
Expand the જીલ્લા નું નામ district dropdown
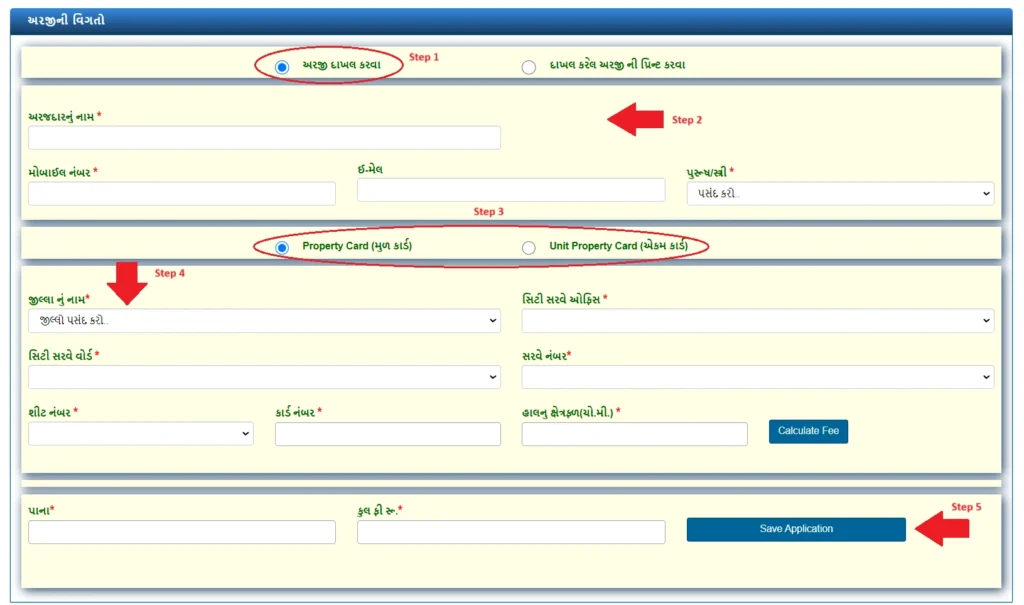pos(264,321)
